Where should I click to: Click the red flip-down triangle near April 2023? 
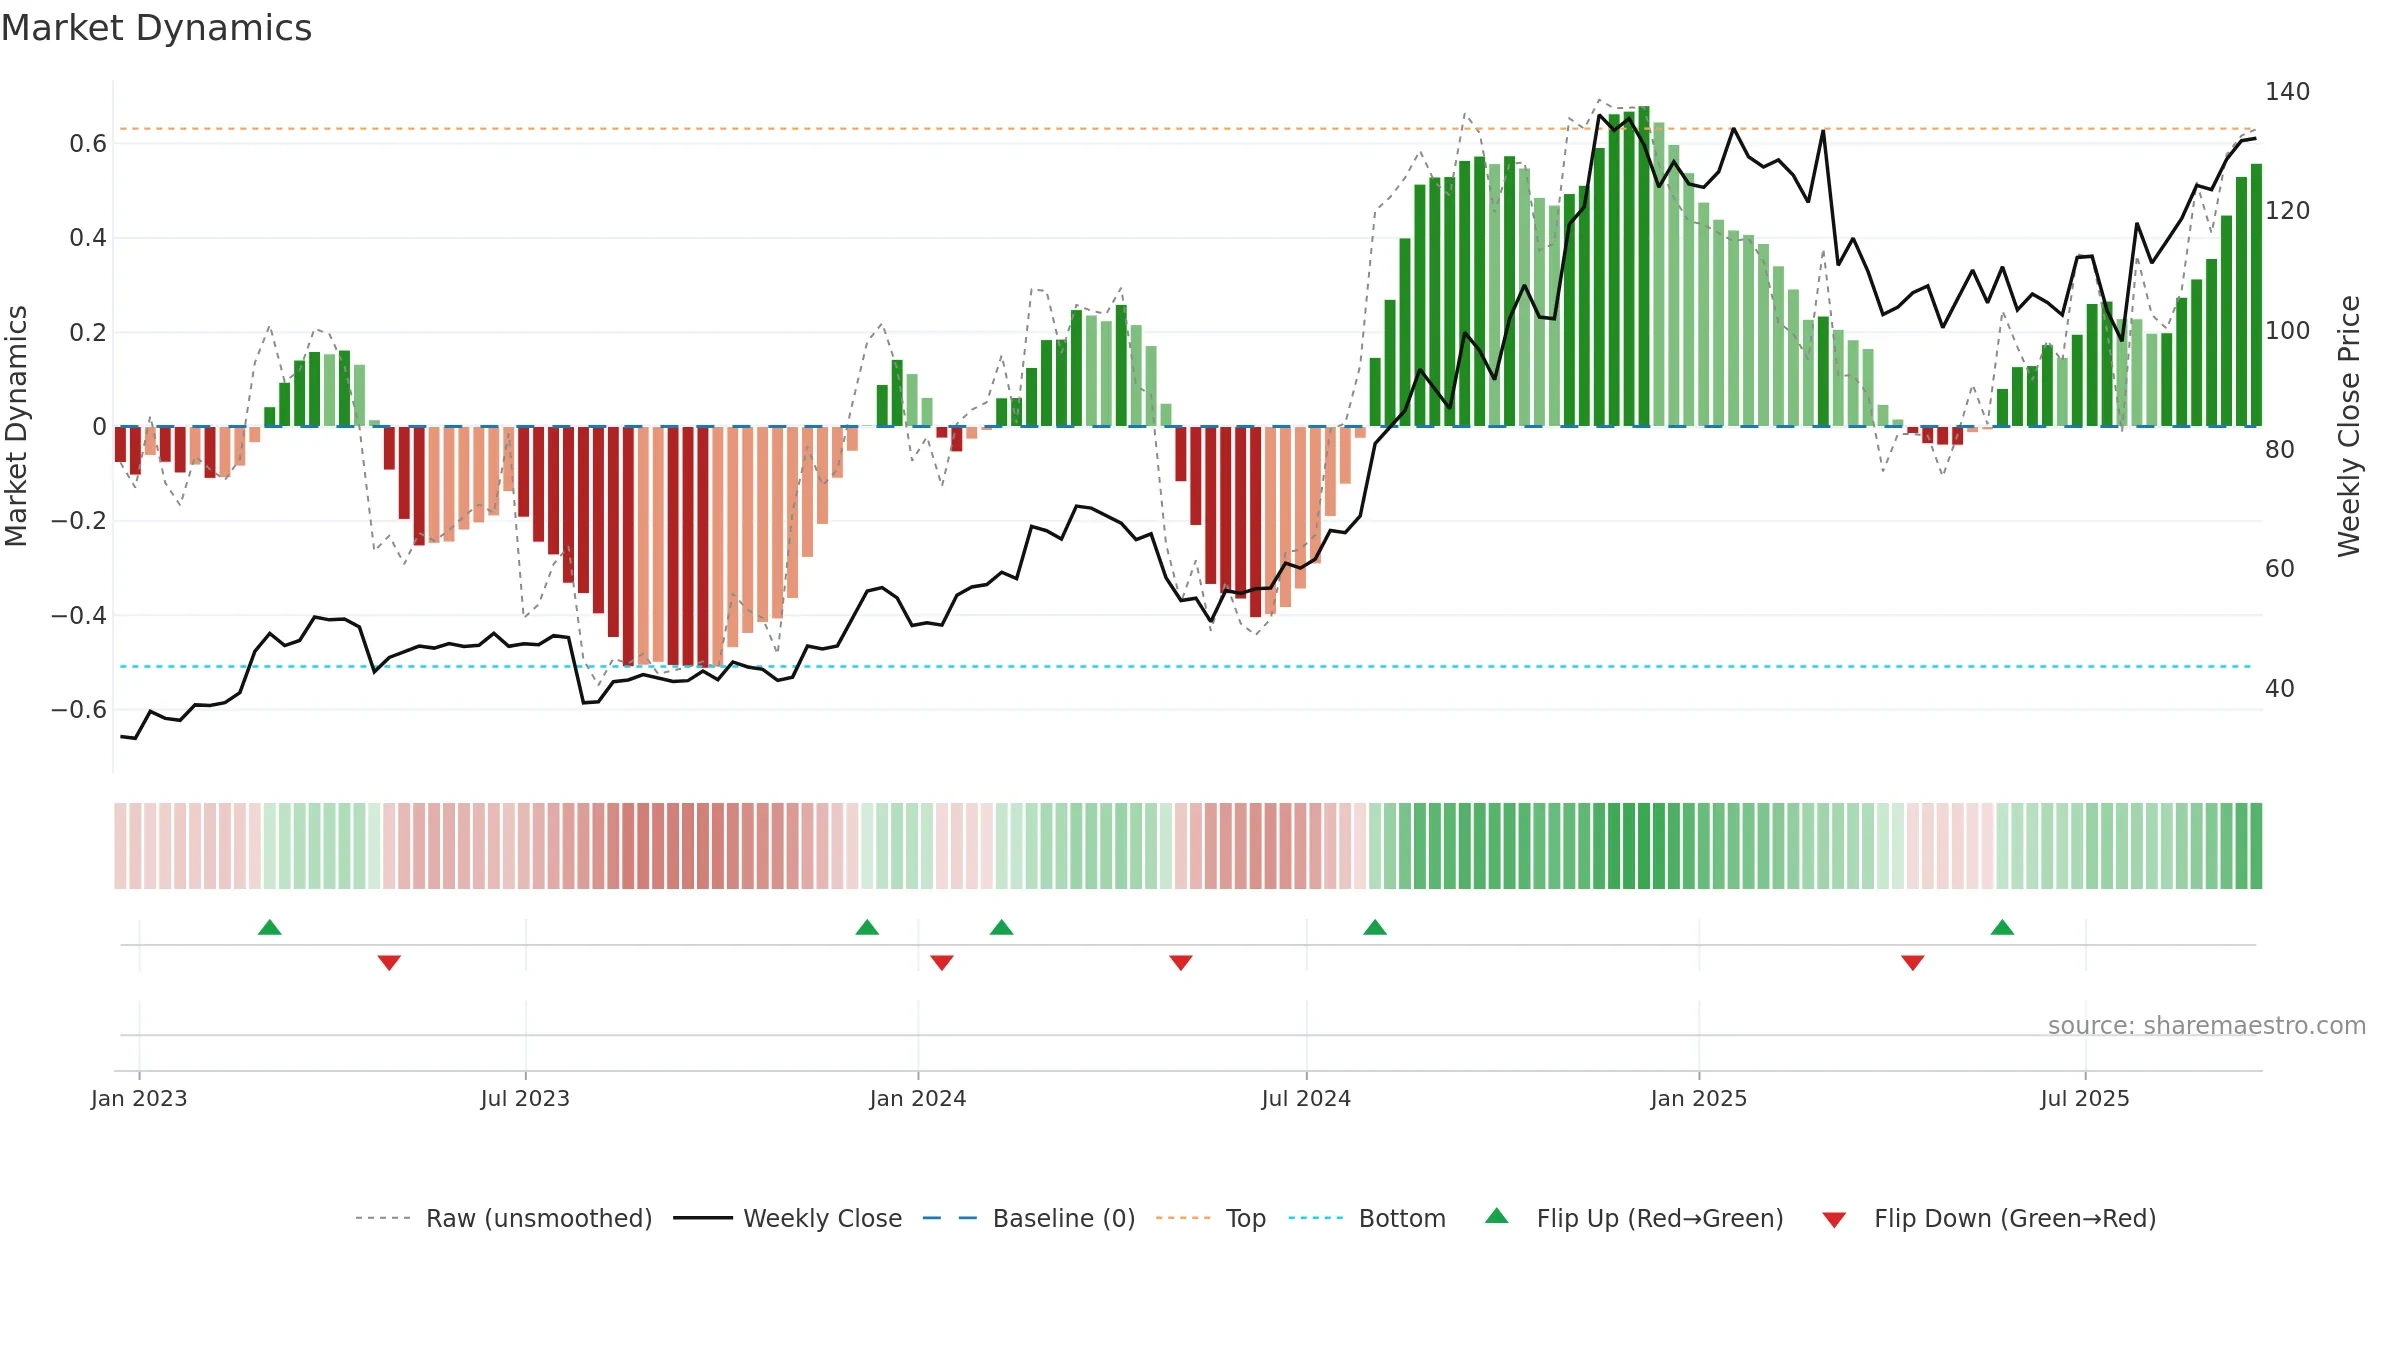coord(389,962)
